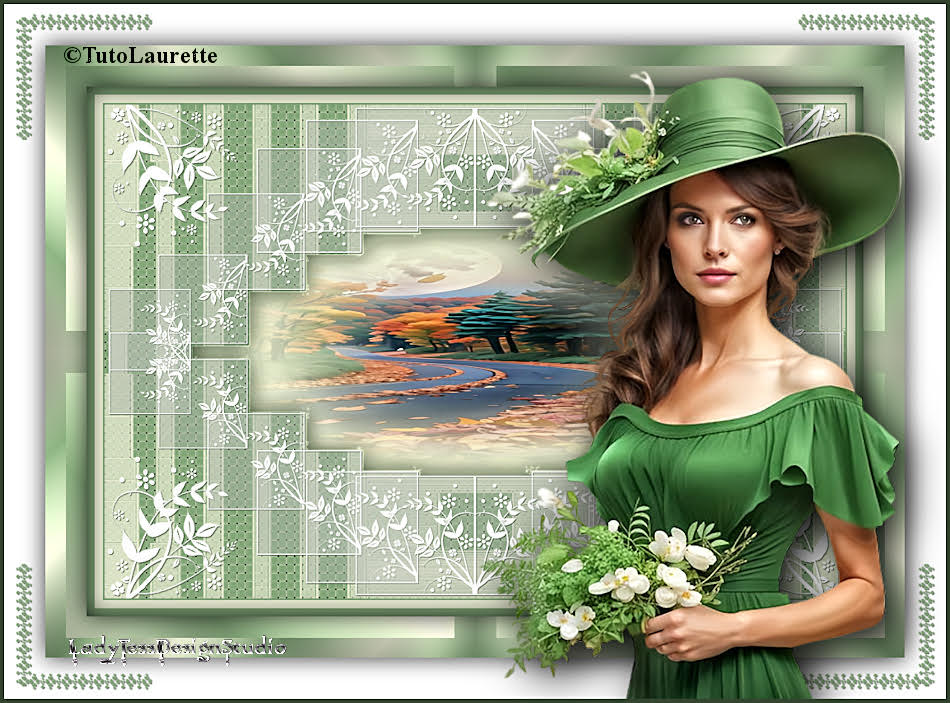Click the ©TutoLaurette watermark text

[140, 56]
